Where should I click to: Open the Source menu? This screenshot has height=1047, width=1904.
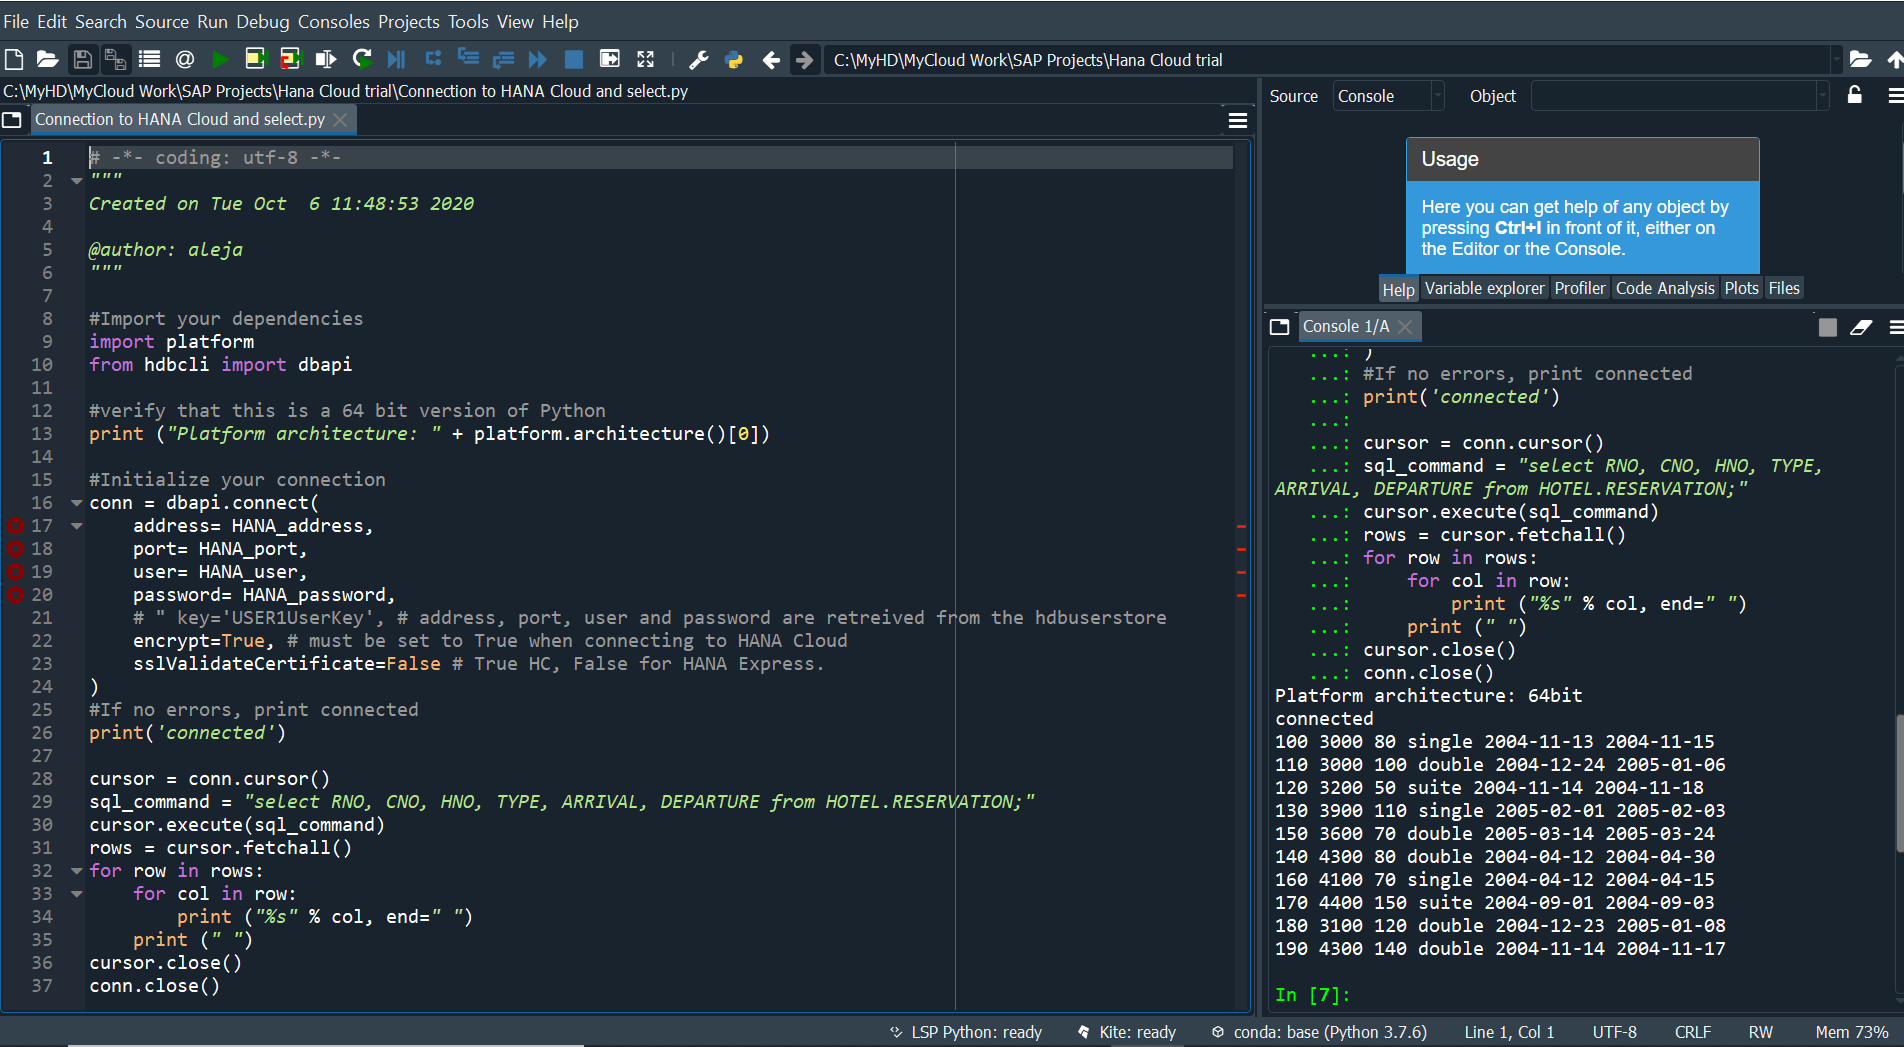pos(162,21)
